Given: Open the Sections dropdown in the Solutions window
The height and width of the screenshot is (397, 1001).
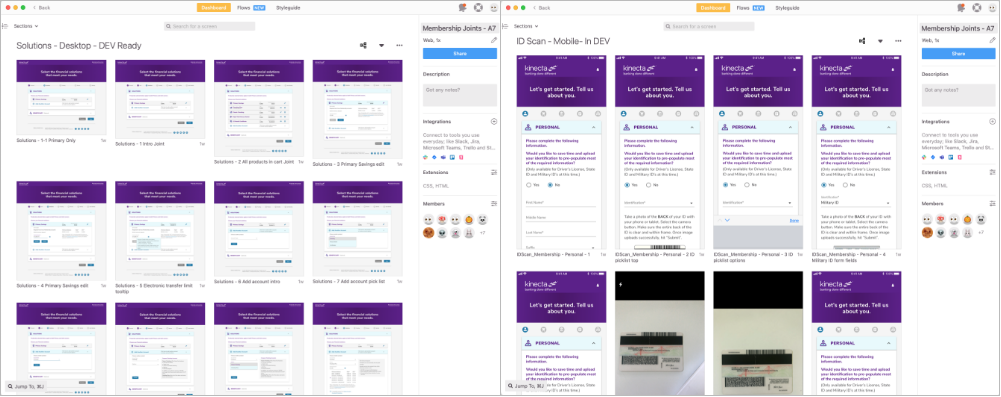Looking at the screenshot, I should [26, 26].
